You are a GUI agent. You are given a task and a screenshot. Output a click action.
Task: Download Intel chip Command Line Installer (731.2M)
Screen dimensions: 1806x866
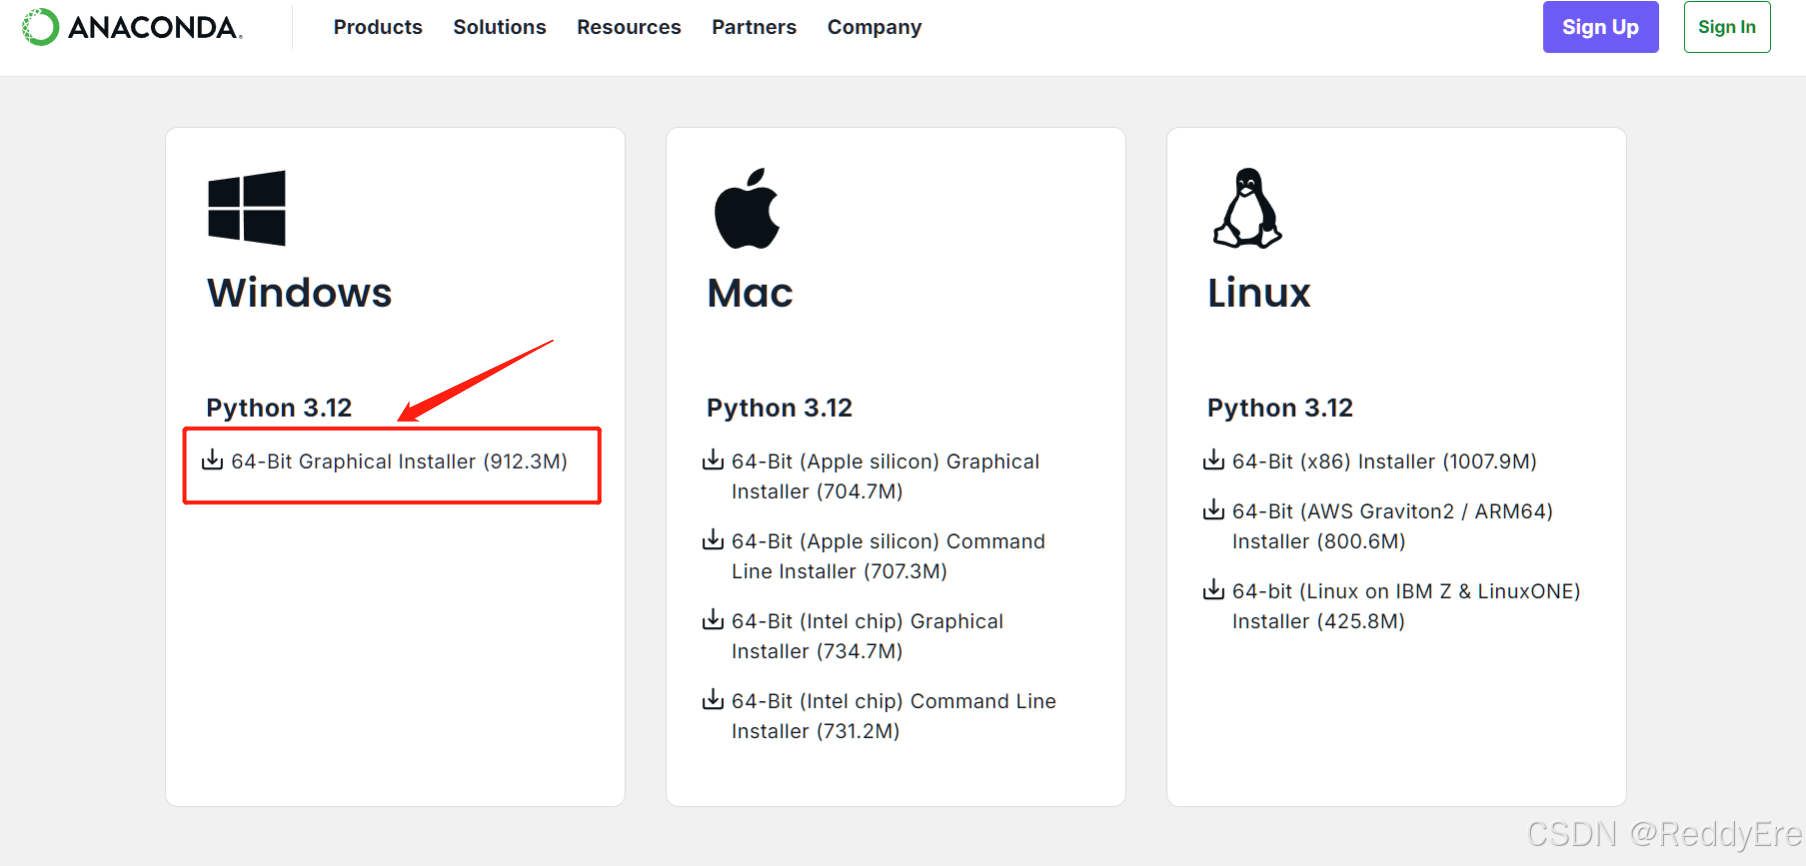tap(893, 716)
